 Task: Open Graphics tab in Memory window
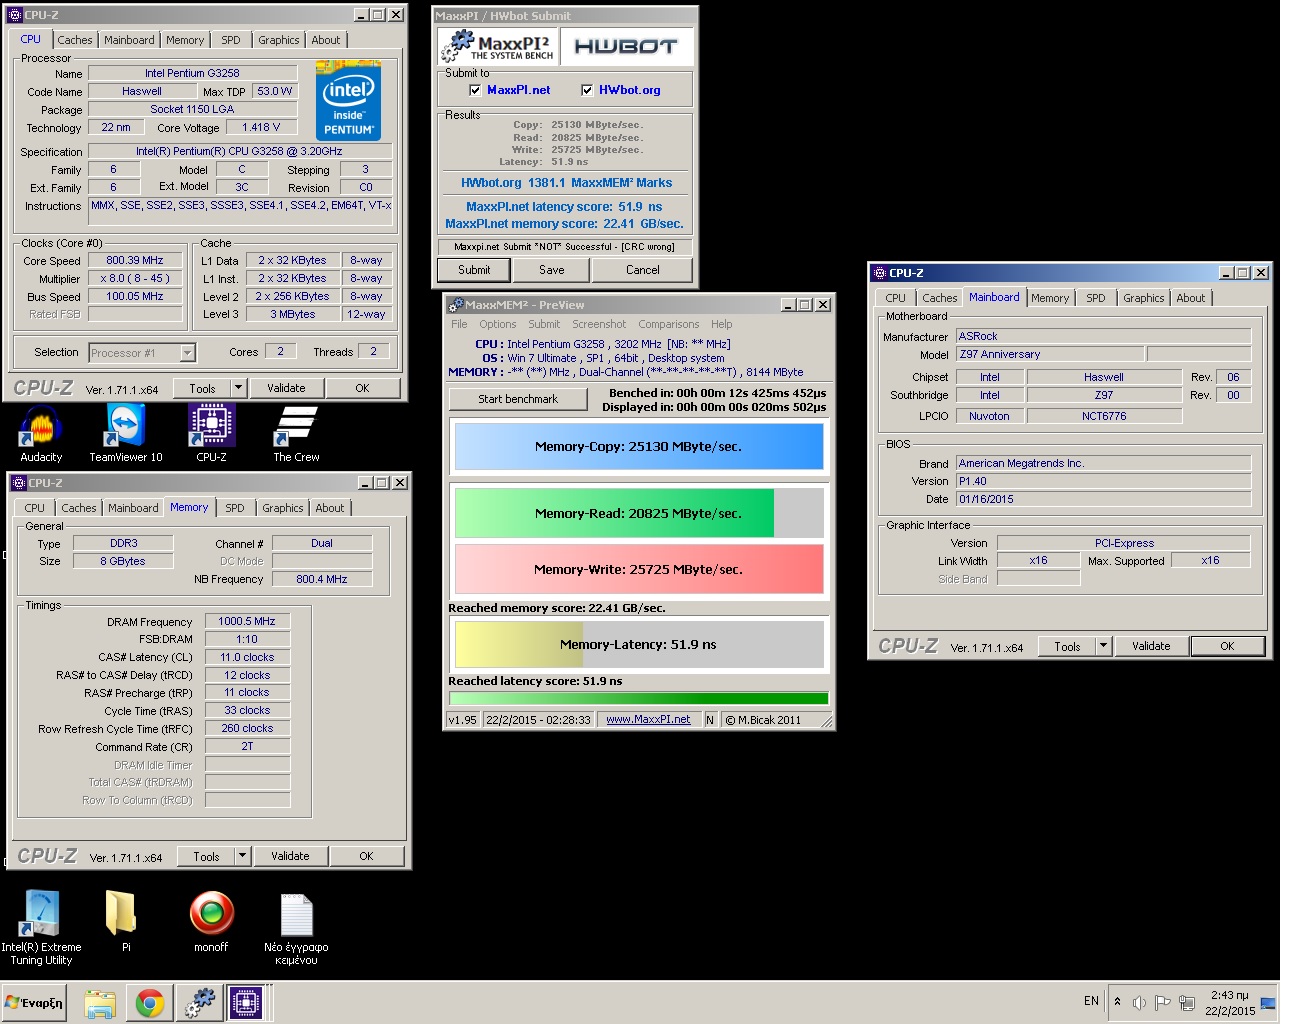click(x=283, y=508)
